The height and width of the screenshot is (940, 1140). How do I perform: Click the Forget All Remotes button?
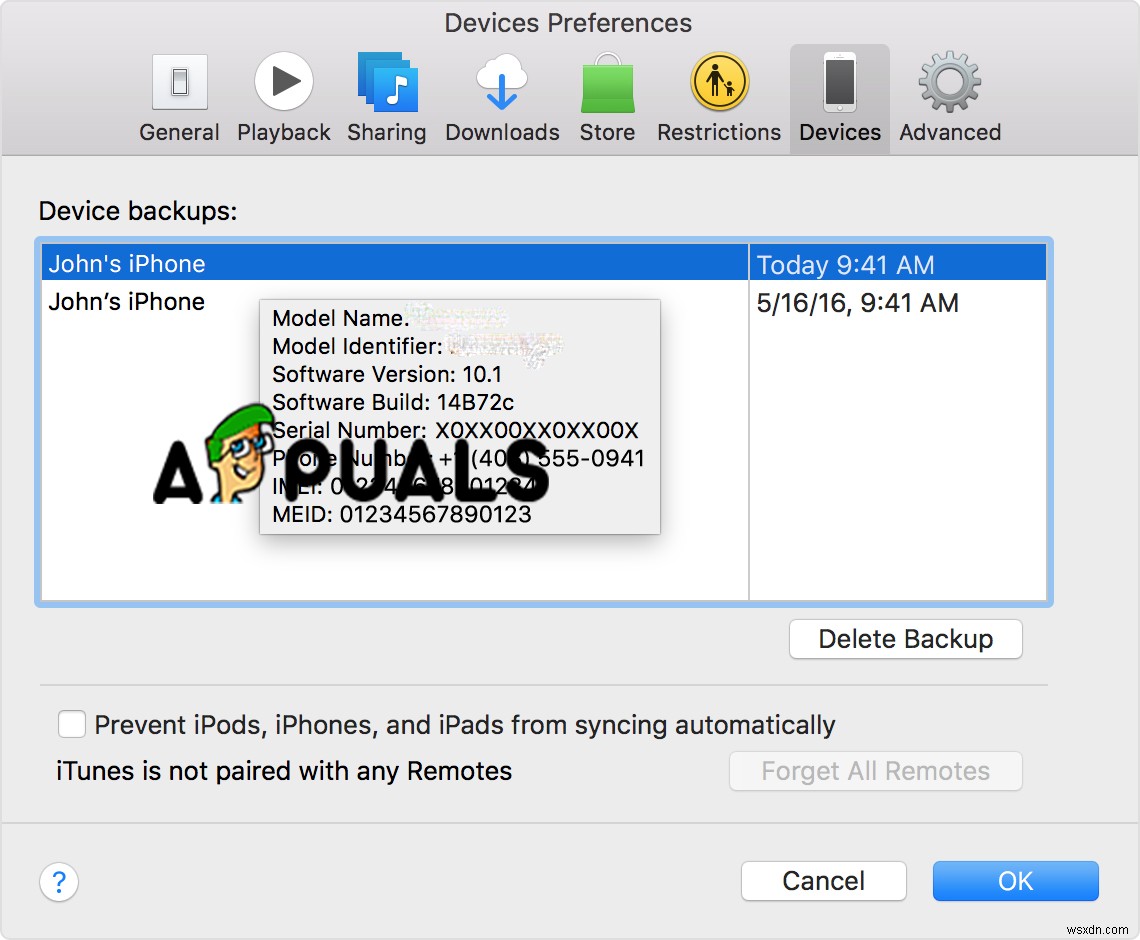(875, 771)
